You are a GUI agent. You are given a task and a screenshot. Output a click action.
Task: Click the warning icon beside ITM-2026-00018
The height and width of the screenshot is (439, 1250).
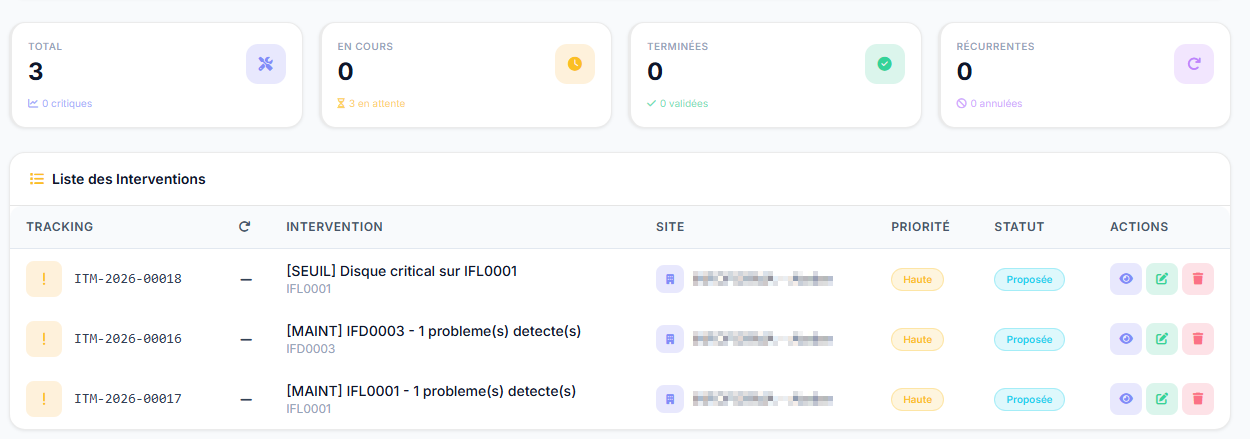tap(44, 279)
